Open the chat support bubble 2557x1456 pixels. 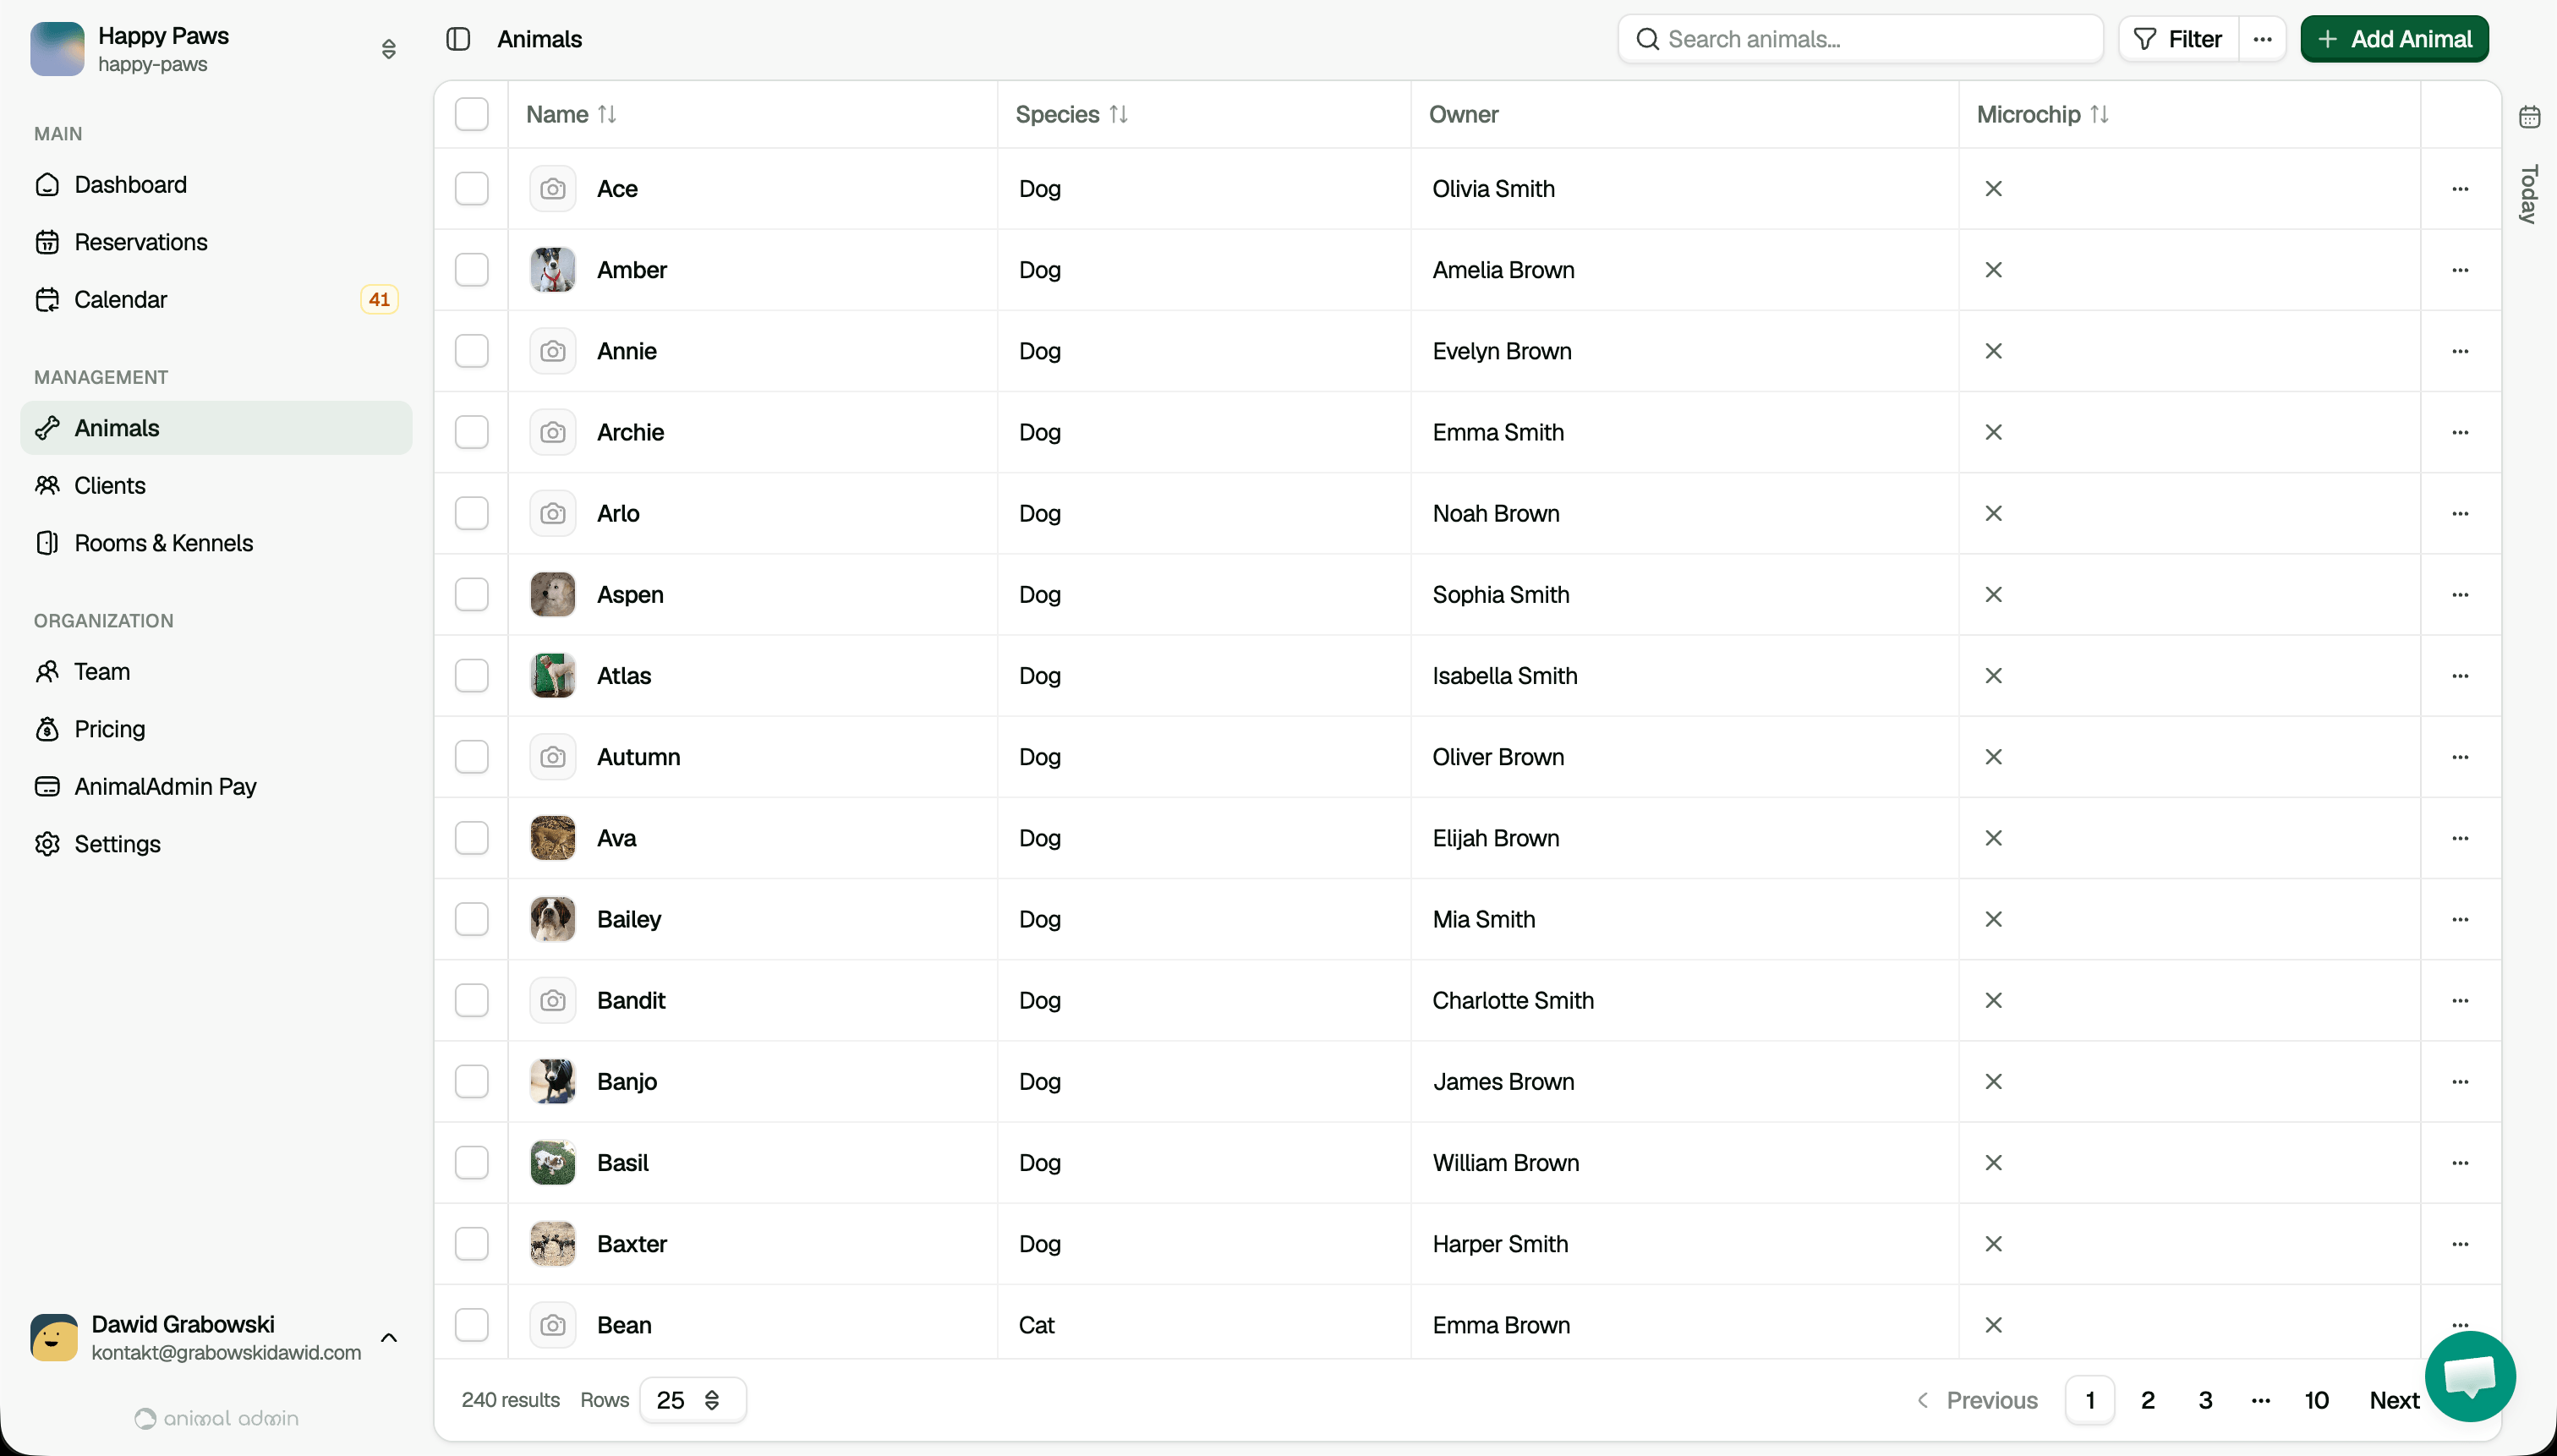click(x=2470, y=1376)
